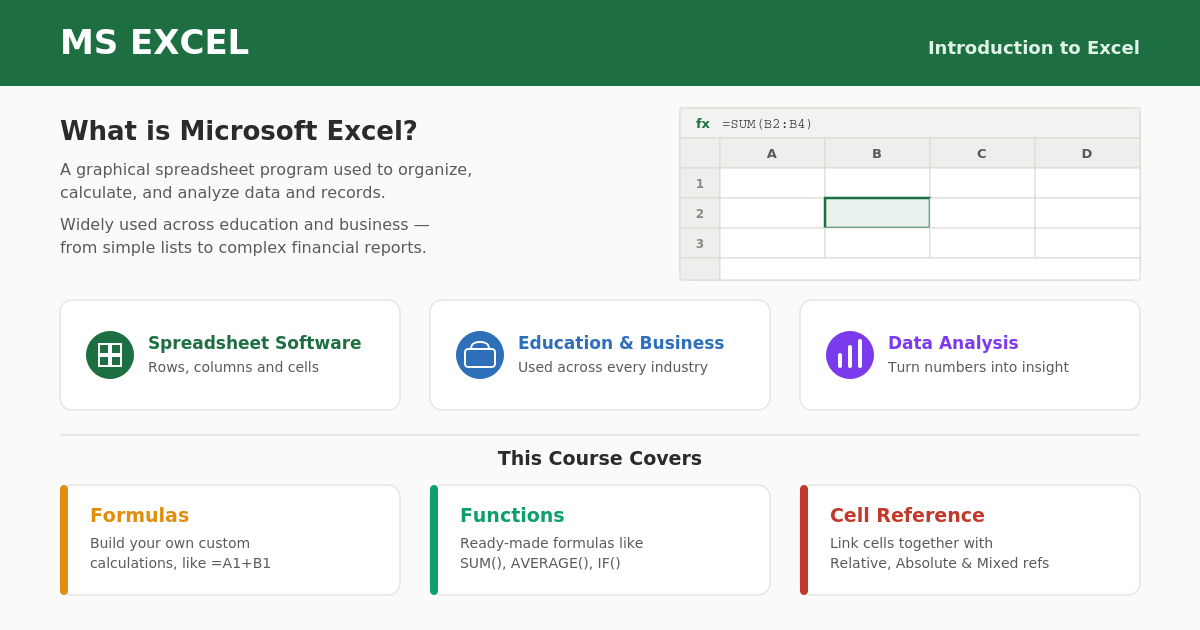Click the Data Analysis card title
Viewport: 1200px width, 630px height.
click(953, 343)
